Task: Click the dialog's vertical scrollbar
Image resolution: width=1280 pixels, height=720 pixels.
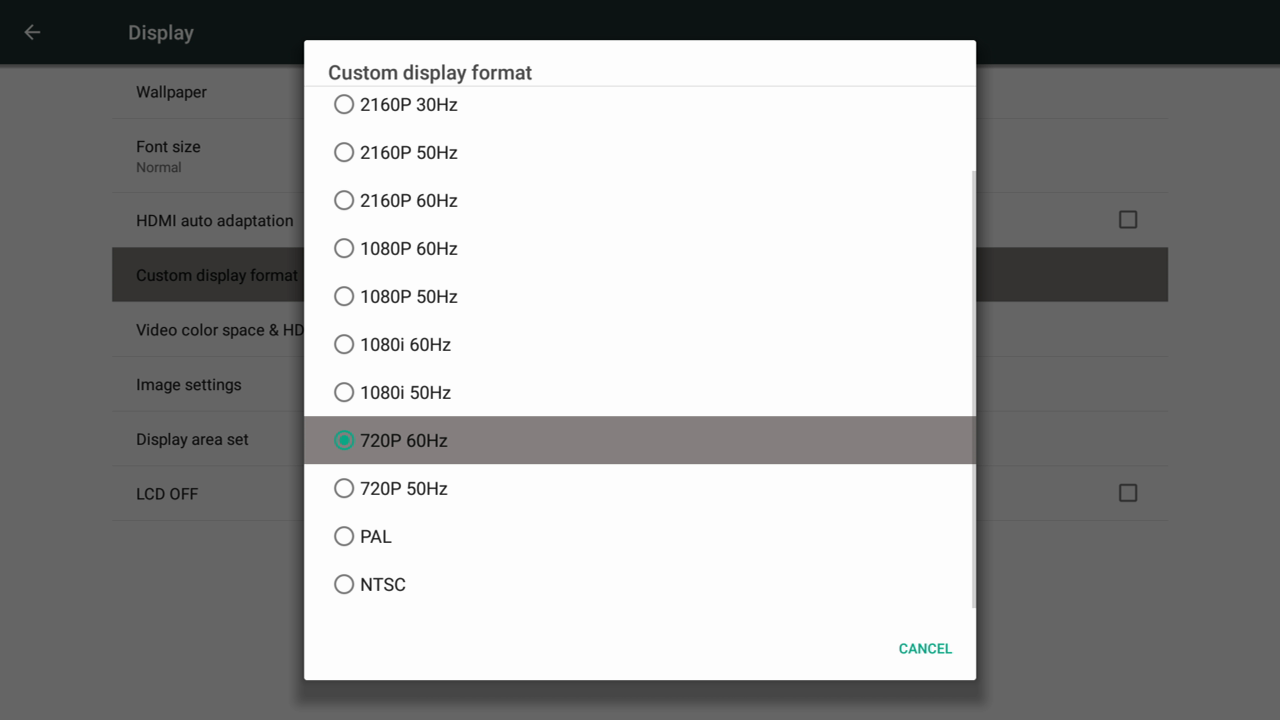Action: pyautogui.click(x=973, y=388)
